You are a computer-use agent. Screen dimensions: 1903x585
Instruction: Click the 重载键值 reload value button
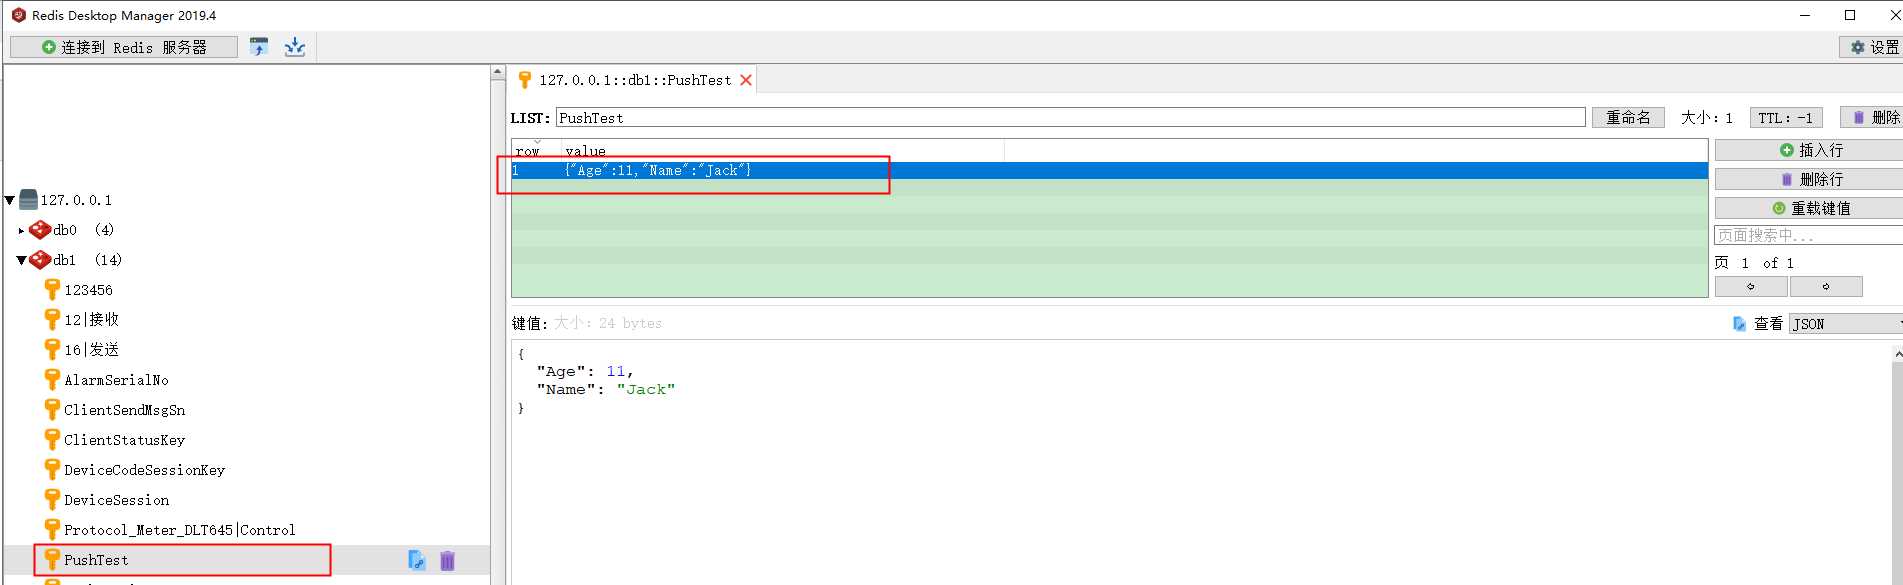coord(1809,208)
